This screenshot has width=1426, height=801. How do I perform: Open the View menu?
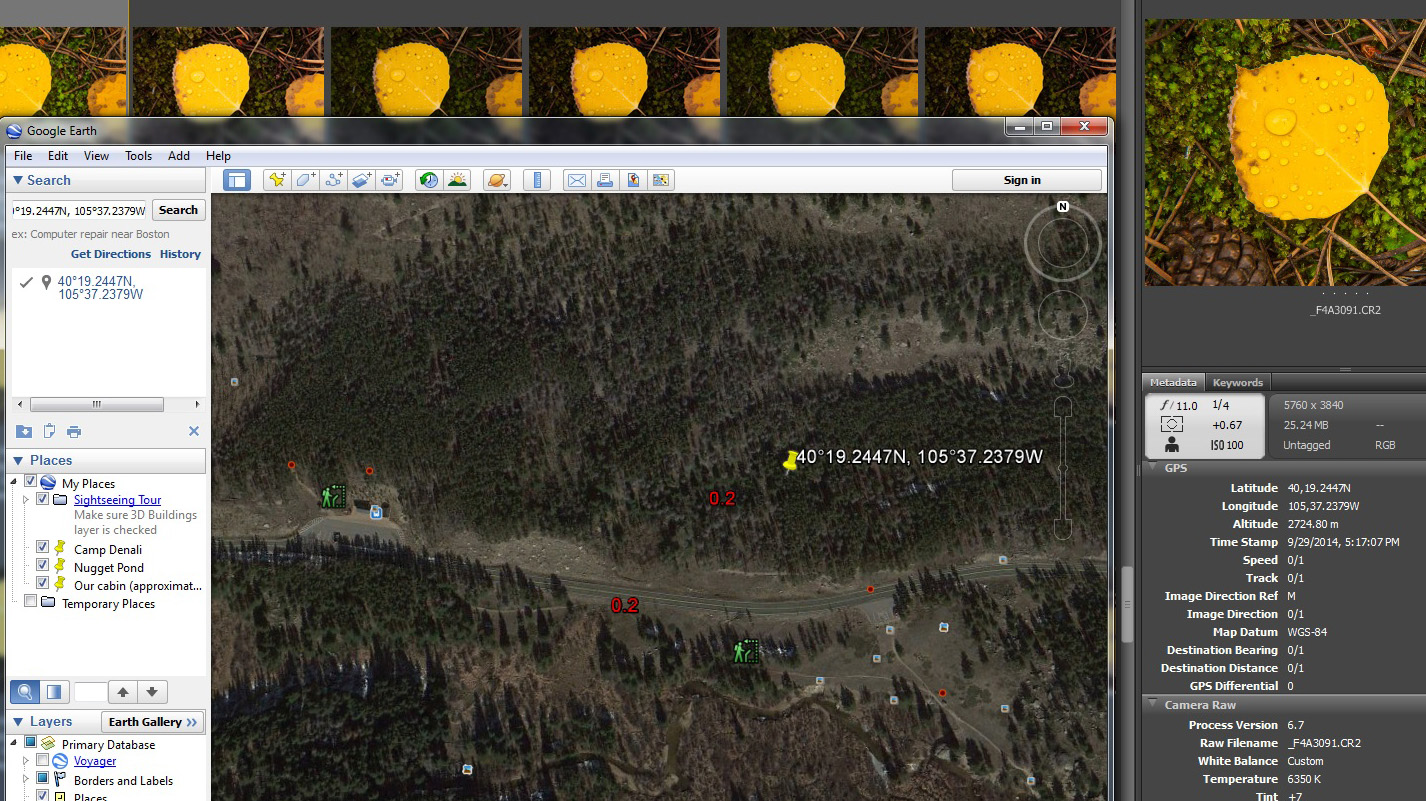tap(96, 156)
